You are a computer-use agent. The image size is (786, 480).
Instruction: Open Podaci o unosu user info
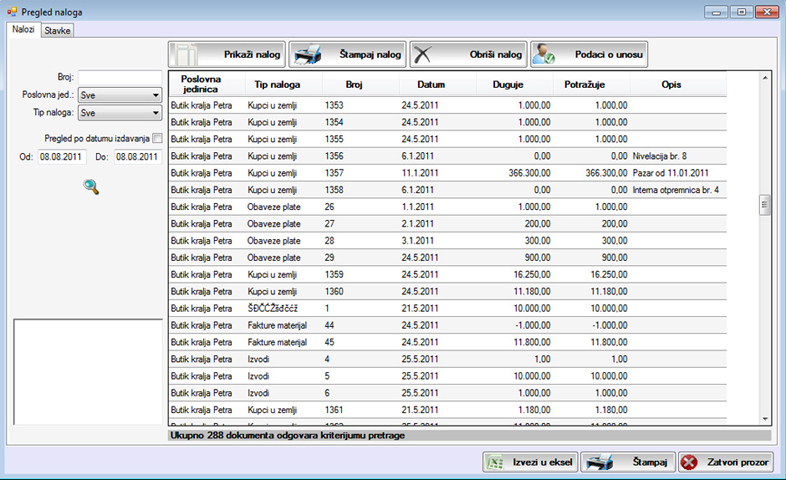tap(589, 54)
